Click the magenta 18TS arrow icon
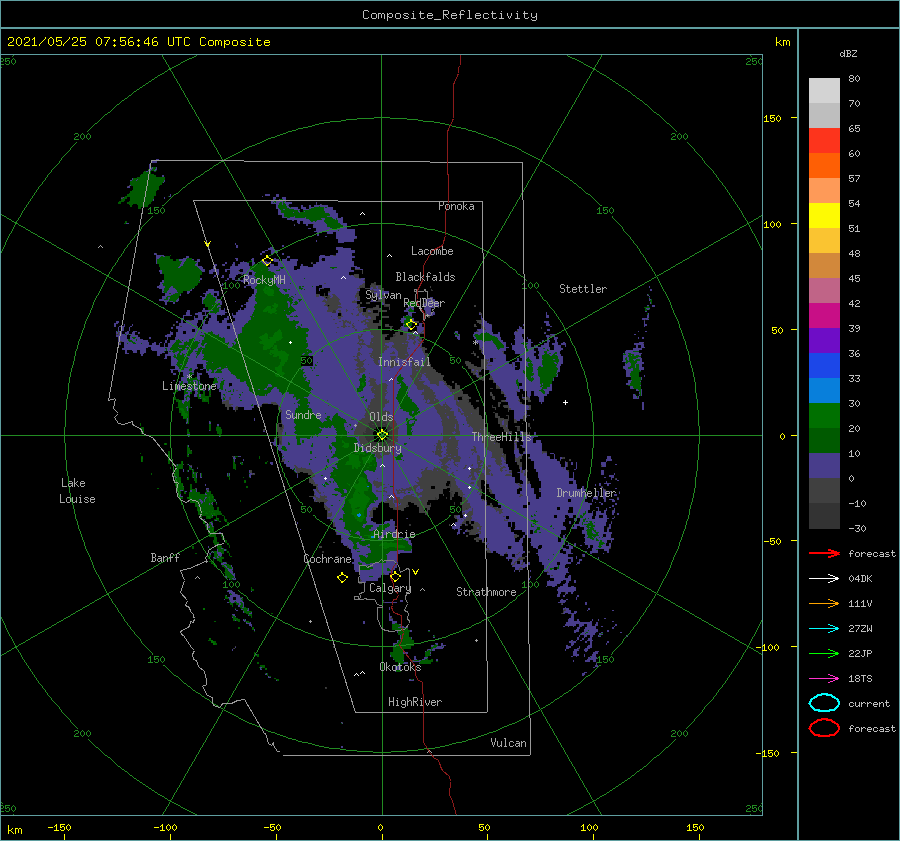 point(824,679)
